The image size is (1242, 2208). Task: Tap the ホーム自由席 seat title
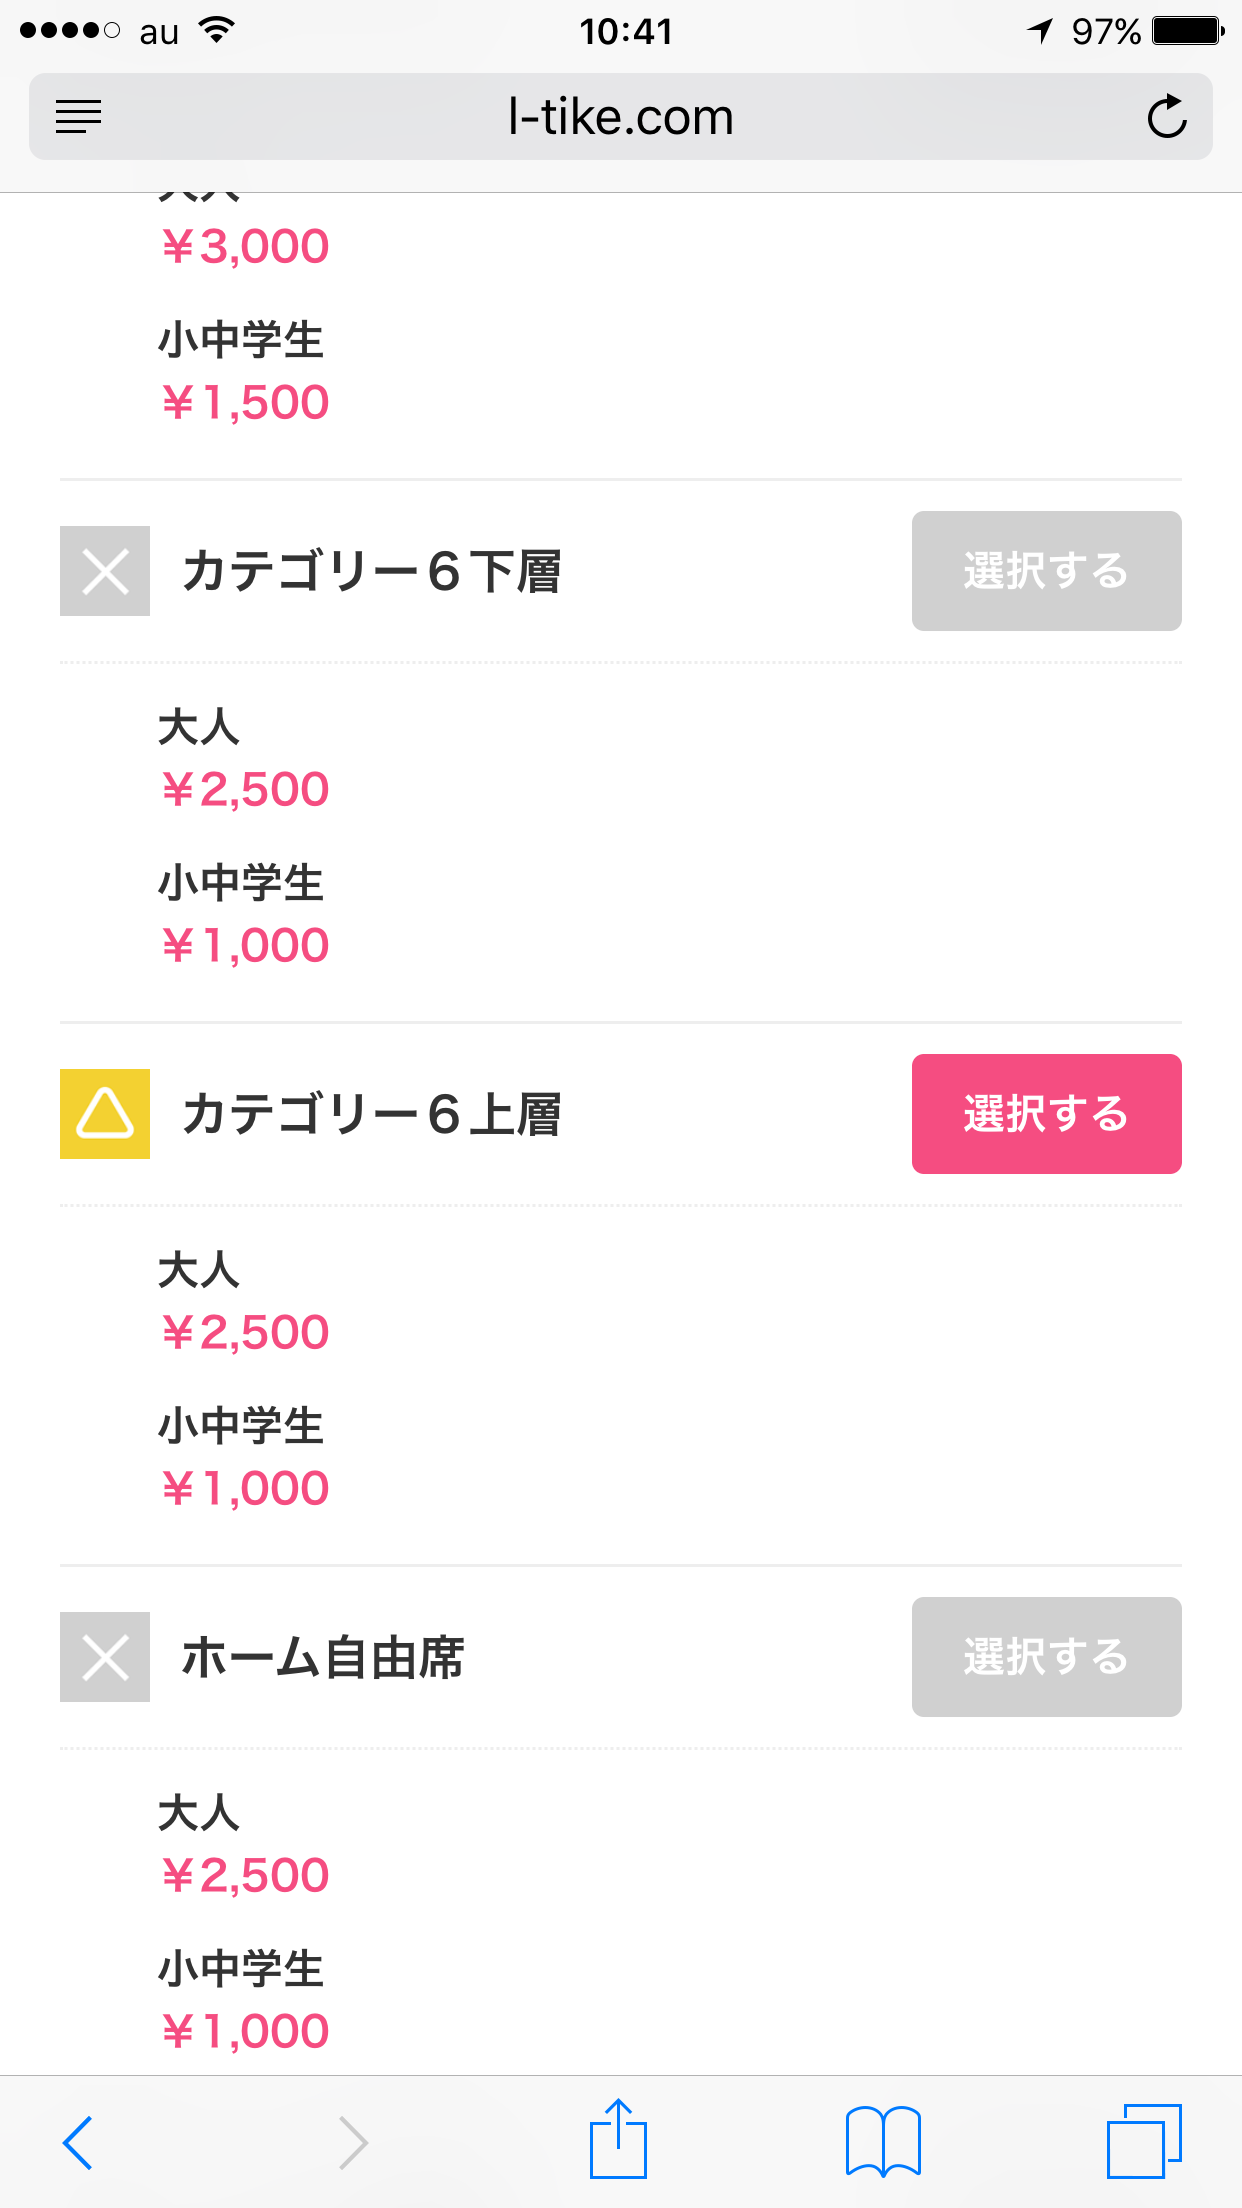pos(323,1657)
